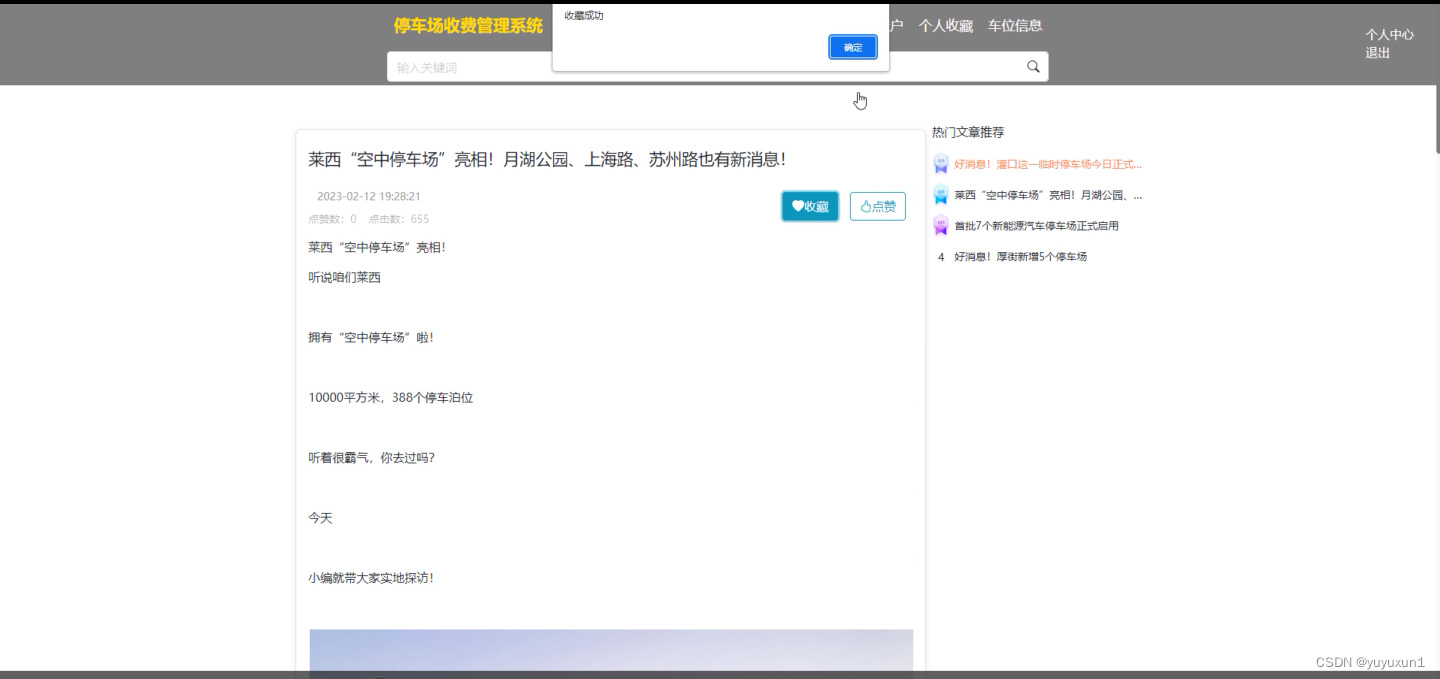This screenshot has width=1440, height=679.
Task: Click the line 听说咱们莱西
Action: coord(344,278)
